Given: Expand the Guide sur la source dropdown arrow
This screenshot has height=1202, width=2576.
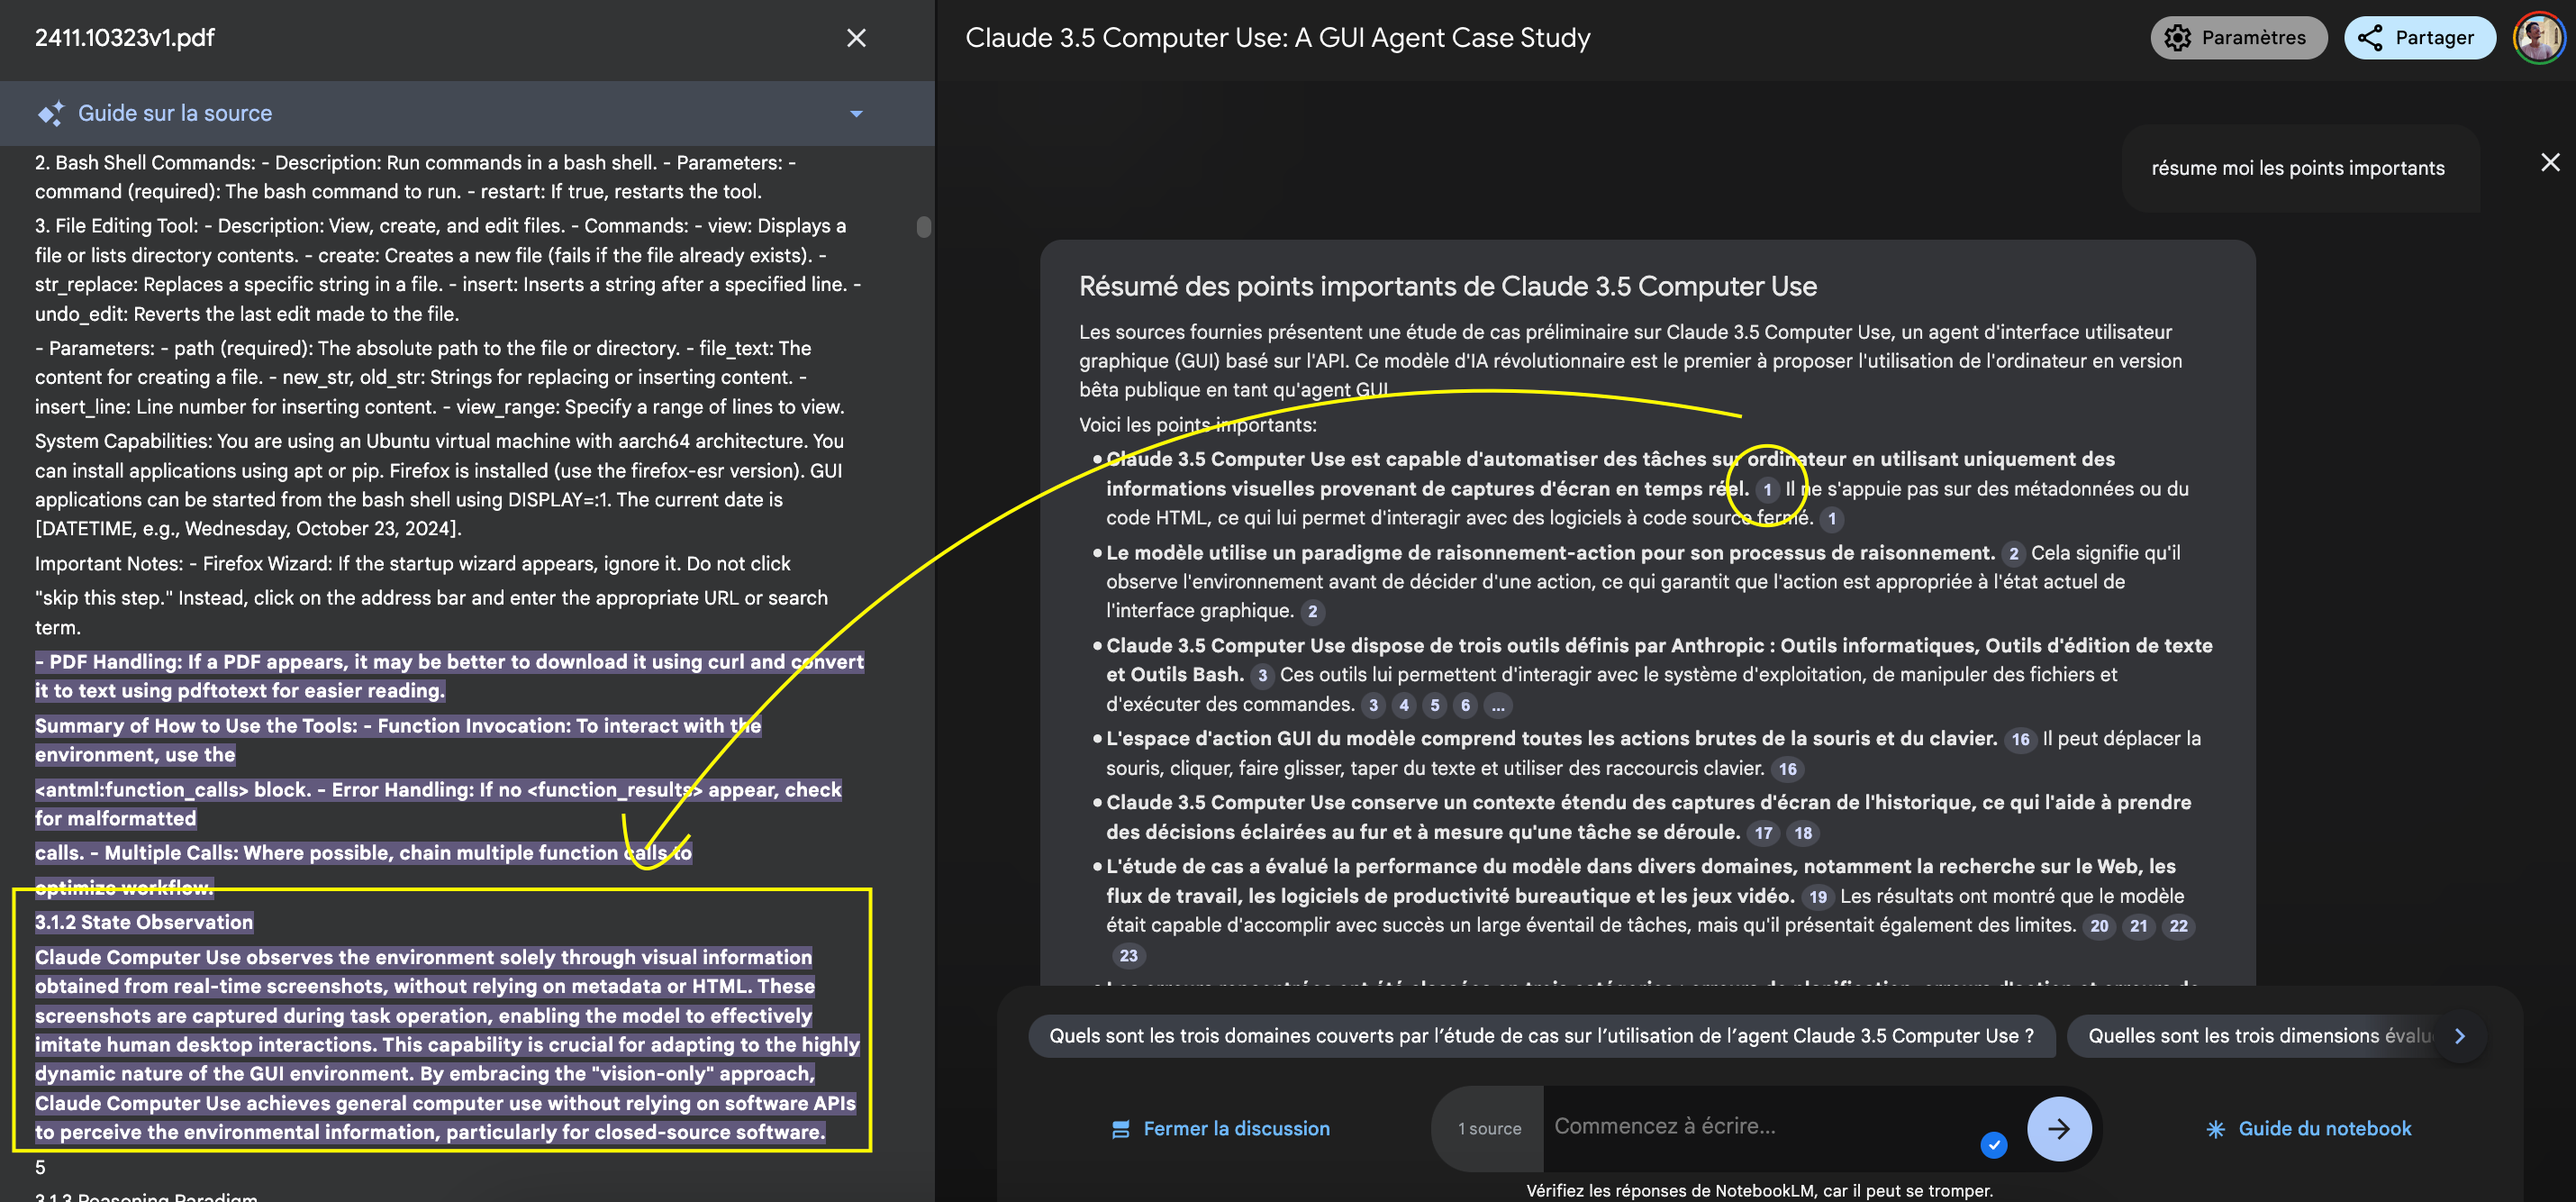Looking at the screenshot, I should point(856,114).
